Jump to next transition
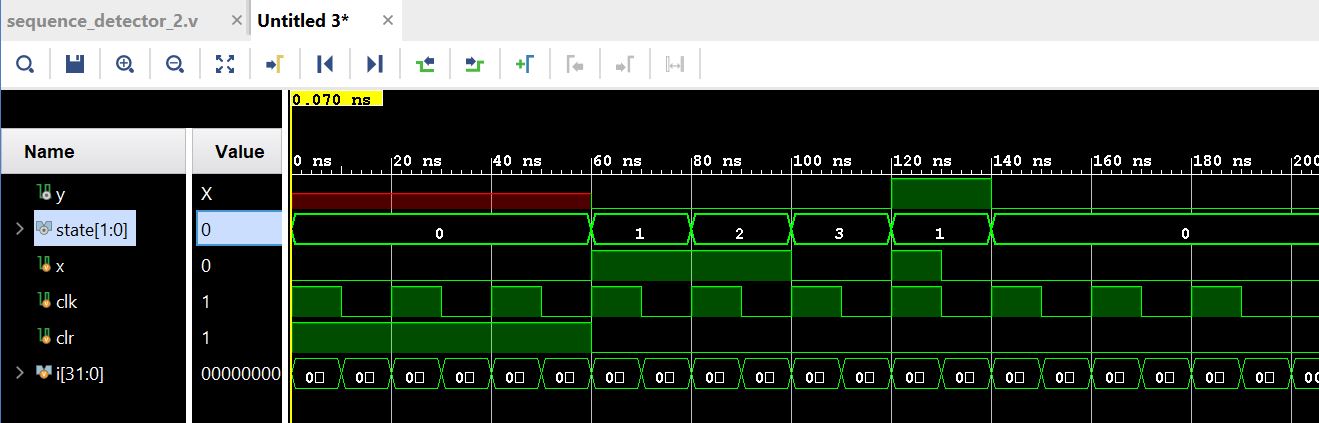 pos(475,64)
